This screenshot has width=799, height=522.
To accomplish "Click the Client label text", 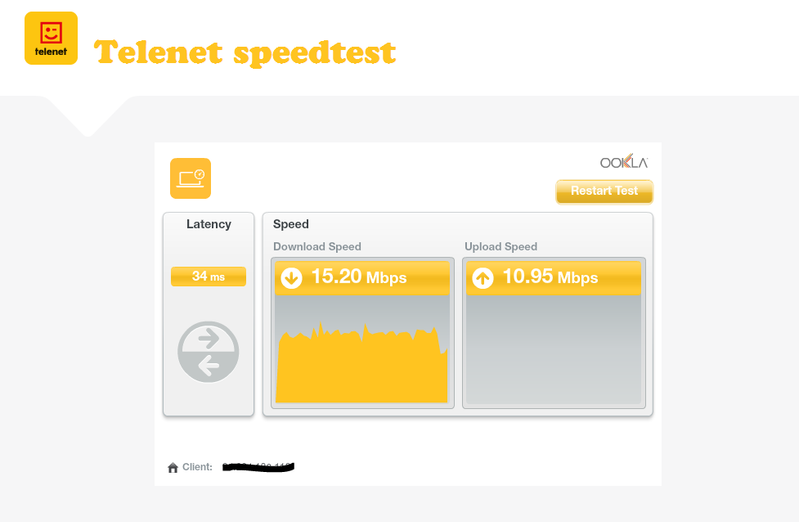I will (x=197, y=467).
